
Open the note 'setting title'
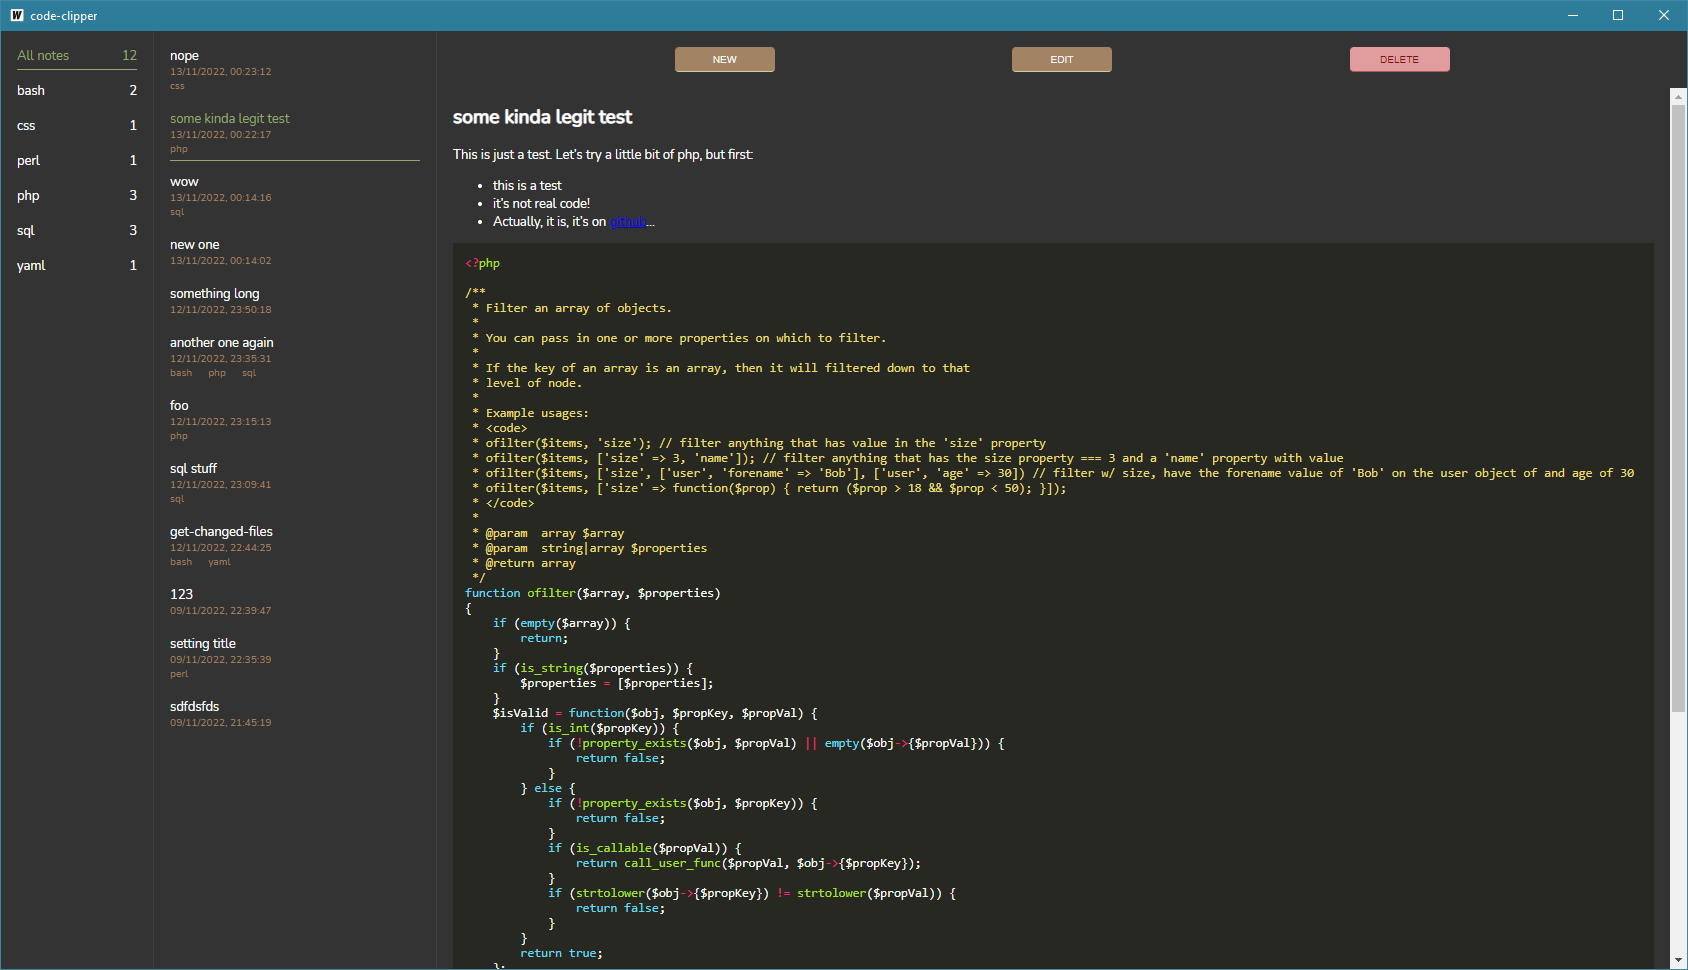[x=203, y=643]
